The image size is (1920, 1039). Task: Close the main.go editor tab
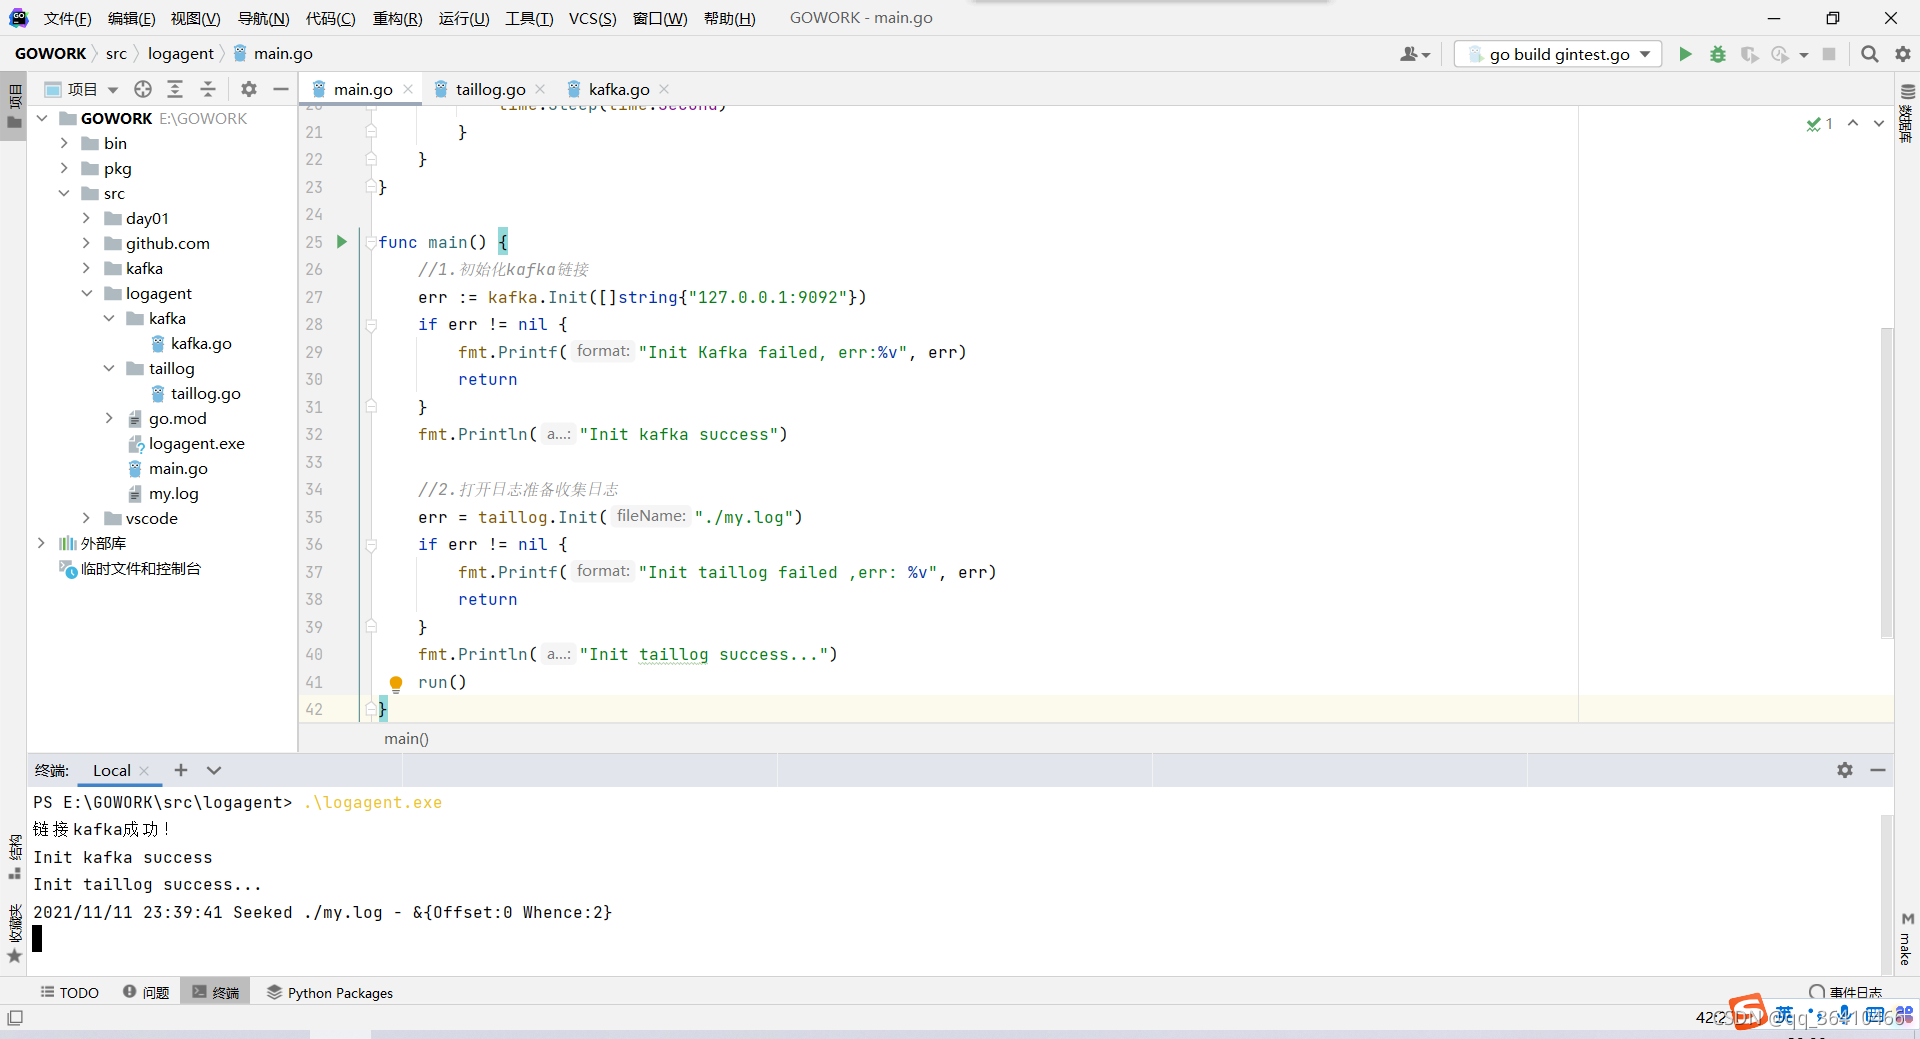tap(408, 89)
